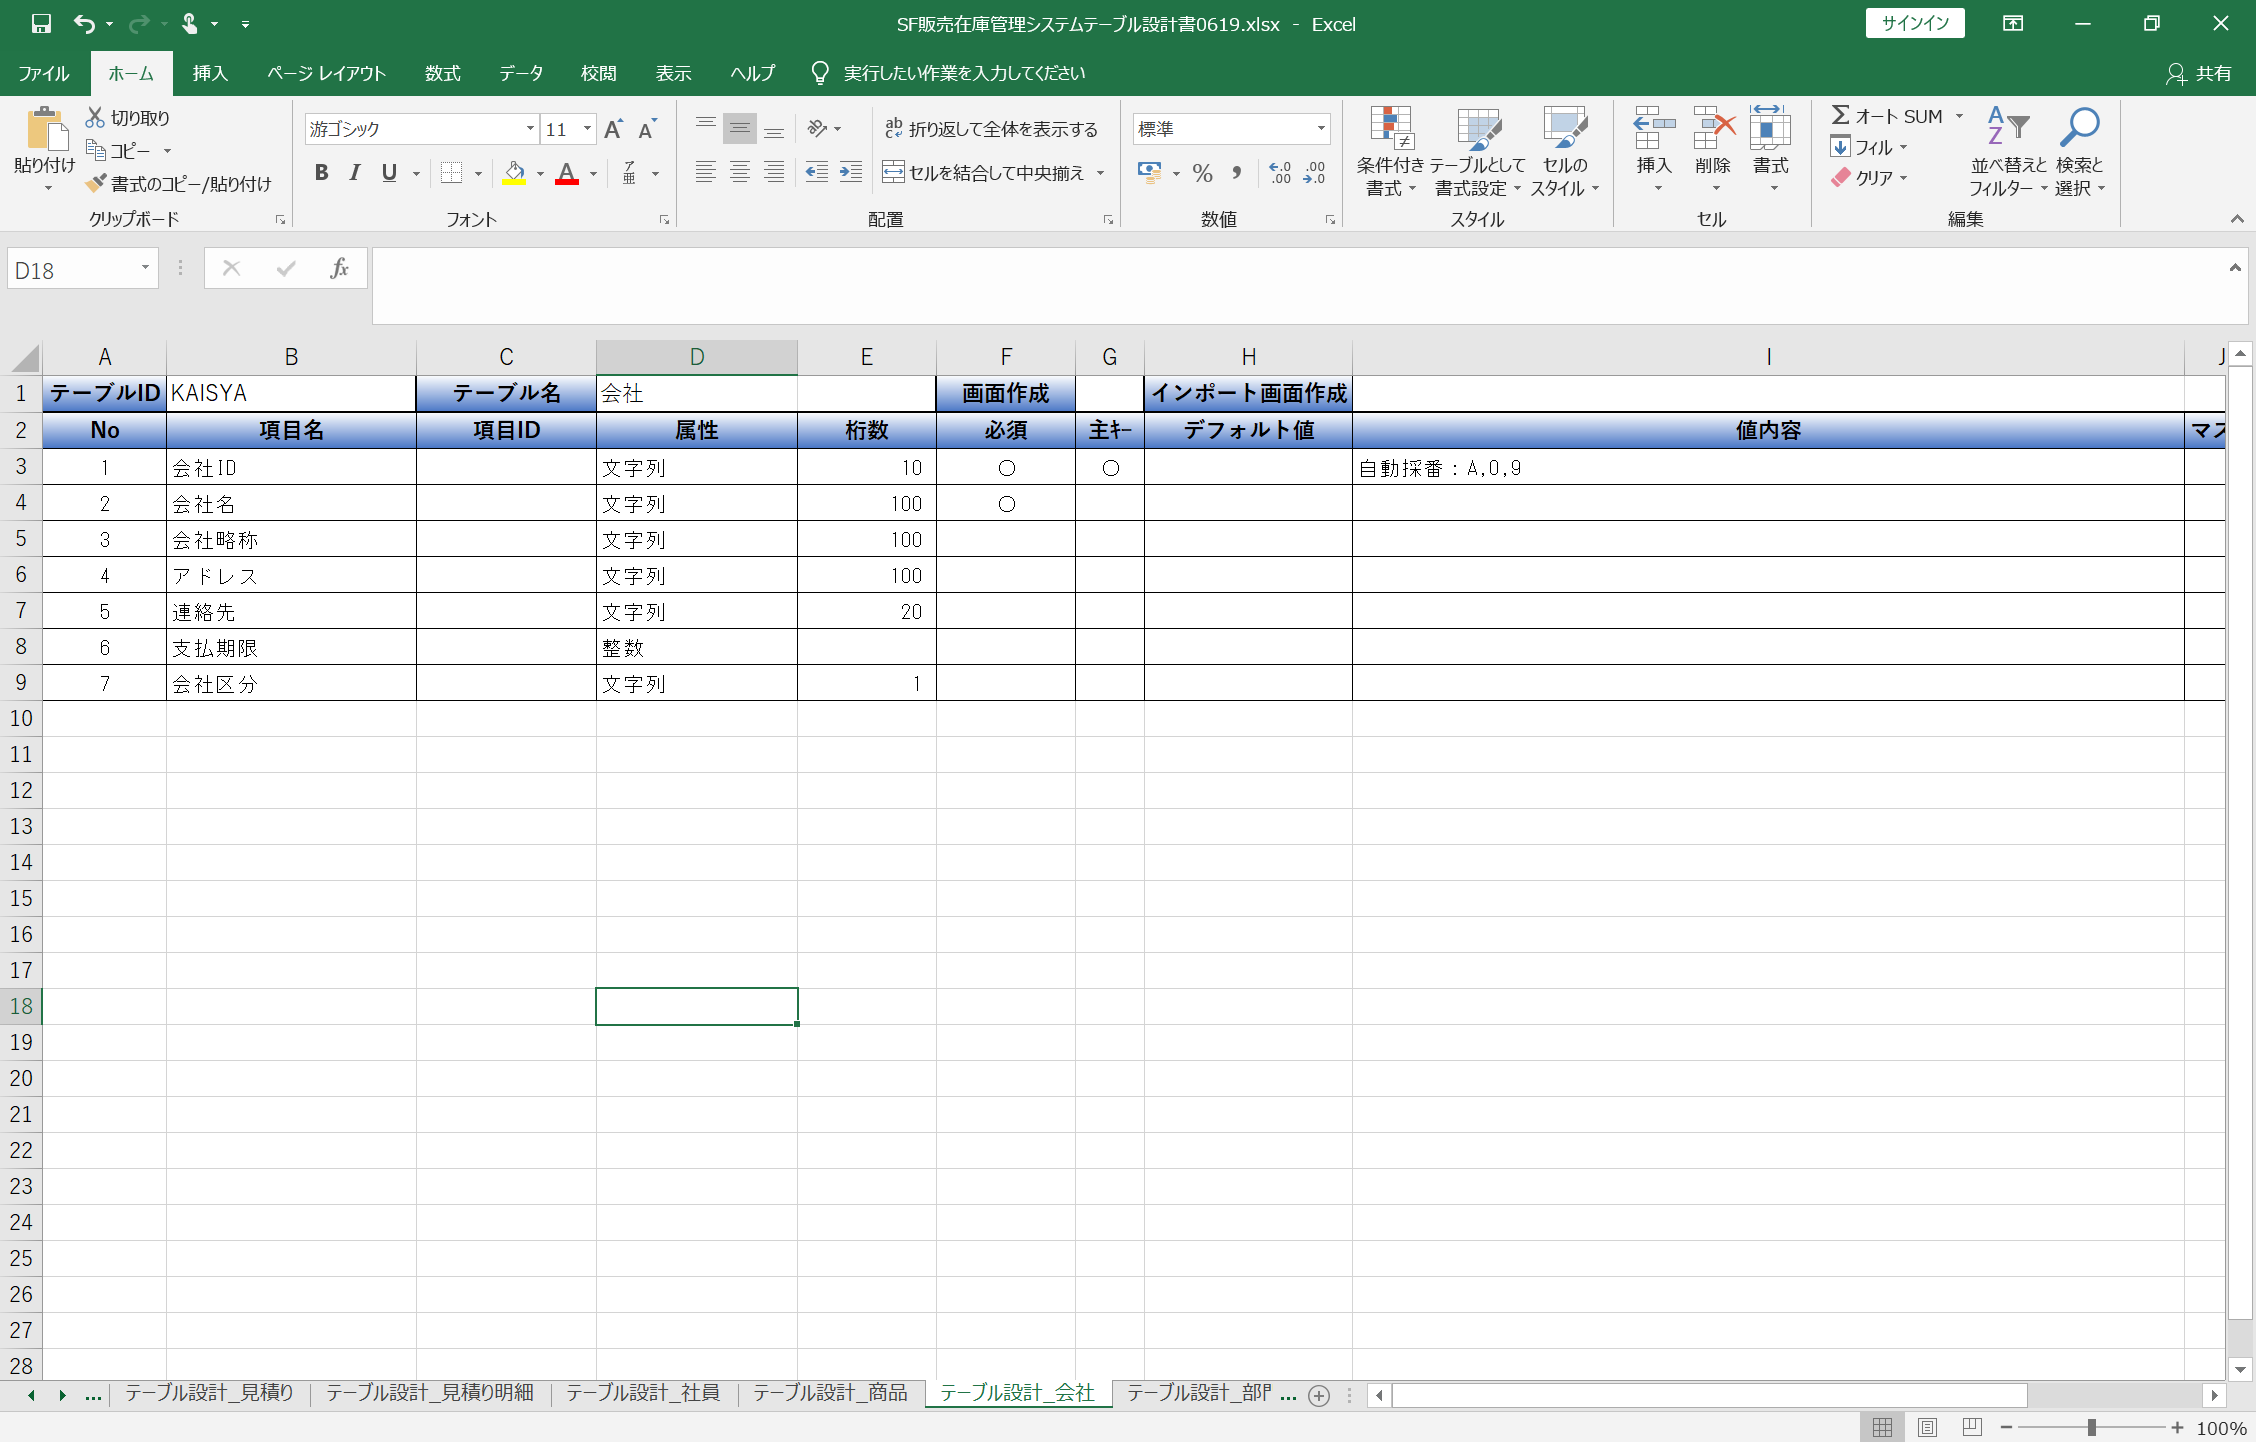Viewport: 2256px width, 1442px height.
Task: Click the Save icon in quick access toolbar
Action: 41,24
